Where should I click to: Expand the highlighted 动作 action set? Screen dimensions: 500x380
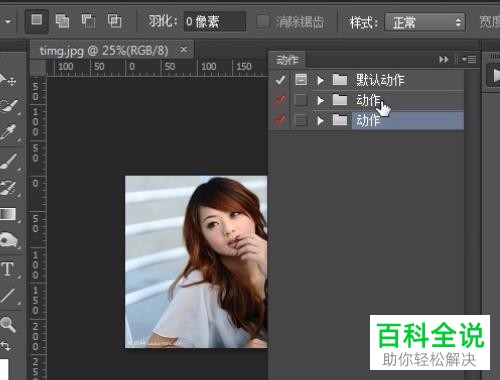pyautogui.click(x=320, y=120)
